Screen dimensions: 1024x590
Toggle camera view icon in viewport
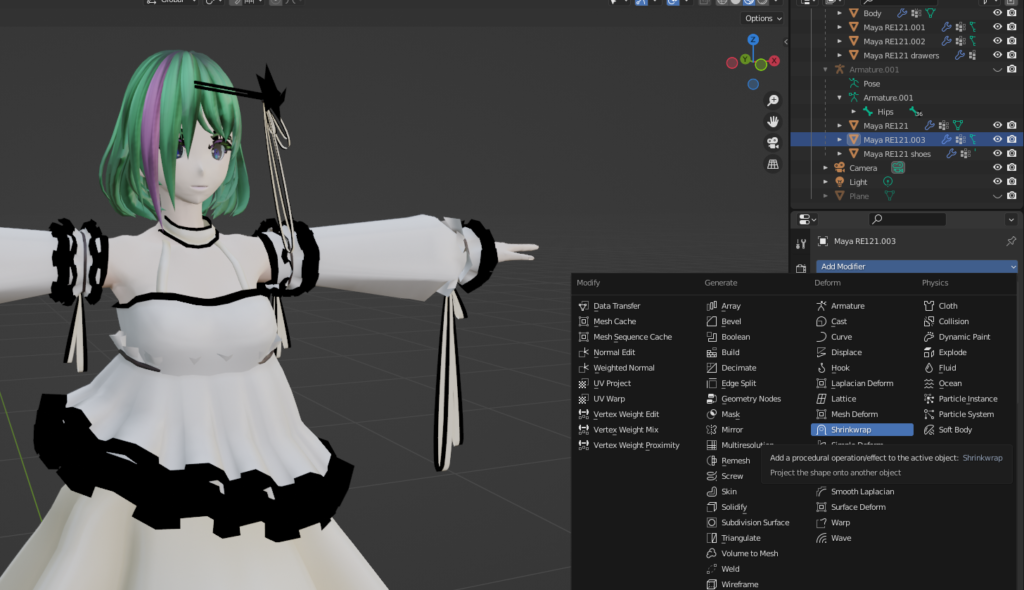[x=773, y=143]
